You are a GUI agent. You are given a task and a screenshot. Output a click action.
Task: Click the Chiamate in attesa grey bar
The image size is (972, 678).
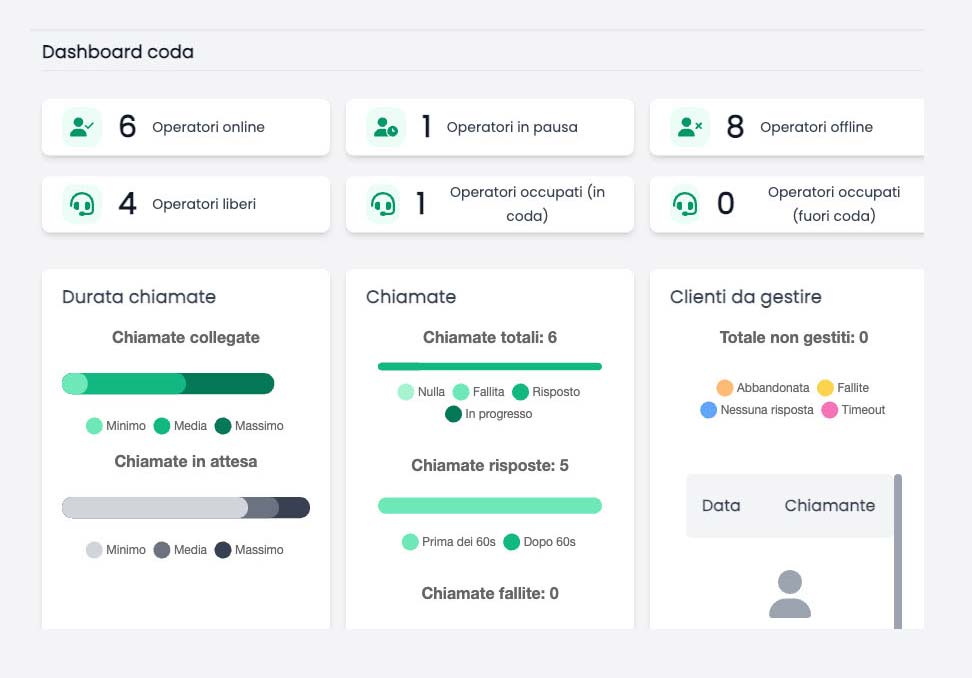[186, 508]
